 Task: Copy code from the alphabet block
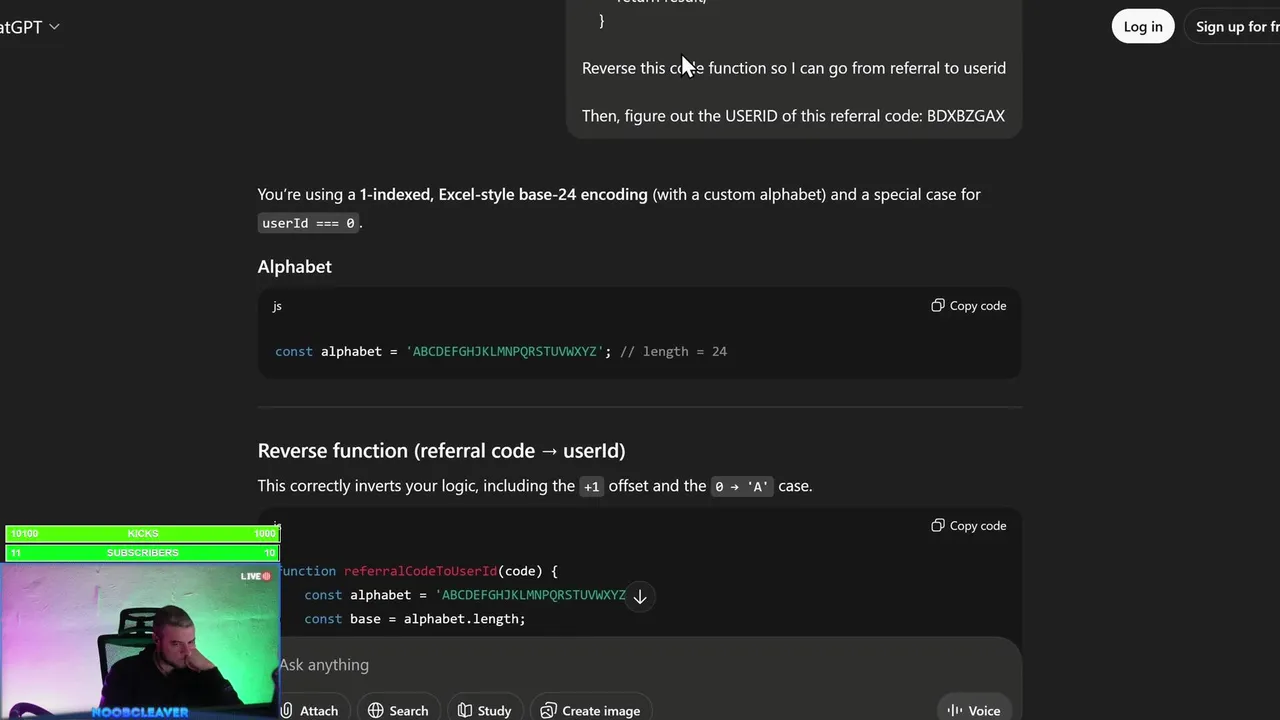pos(968,306)
